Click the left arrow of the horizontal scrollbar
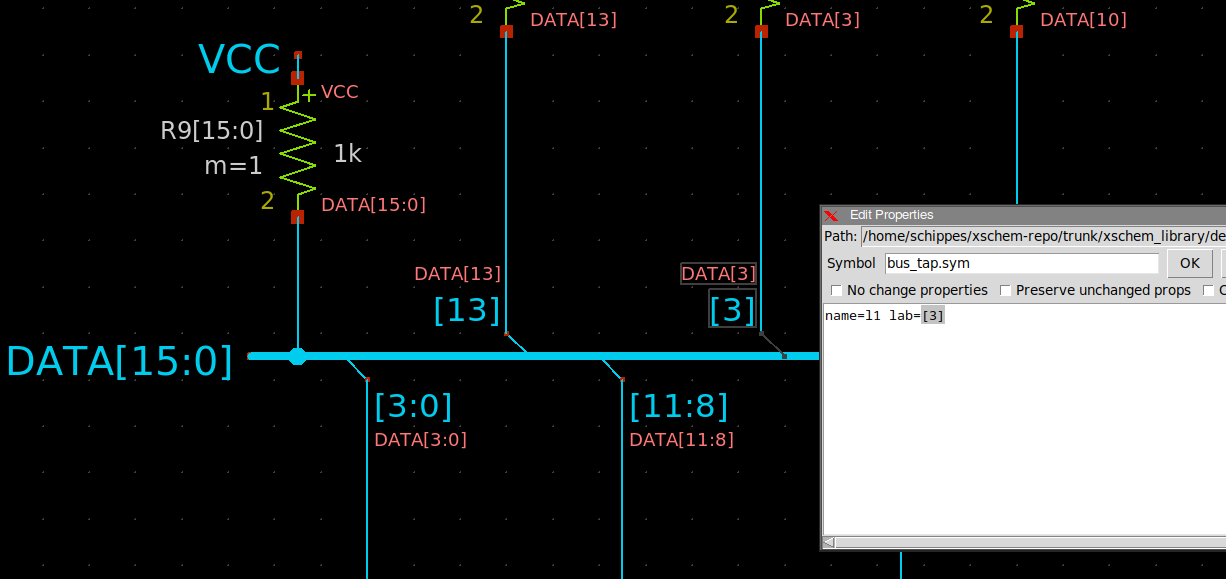This screenshot has width=1226, height=579. [x=829, y=542]
